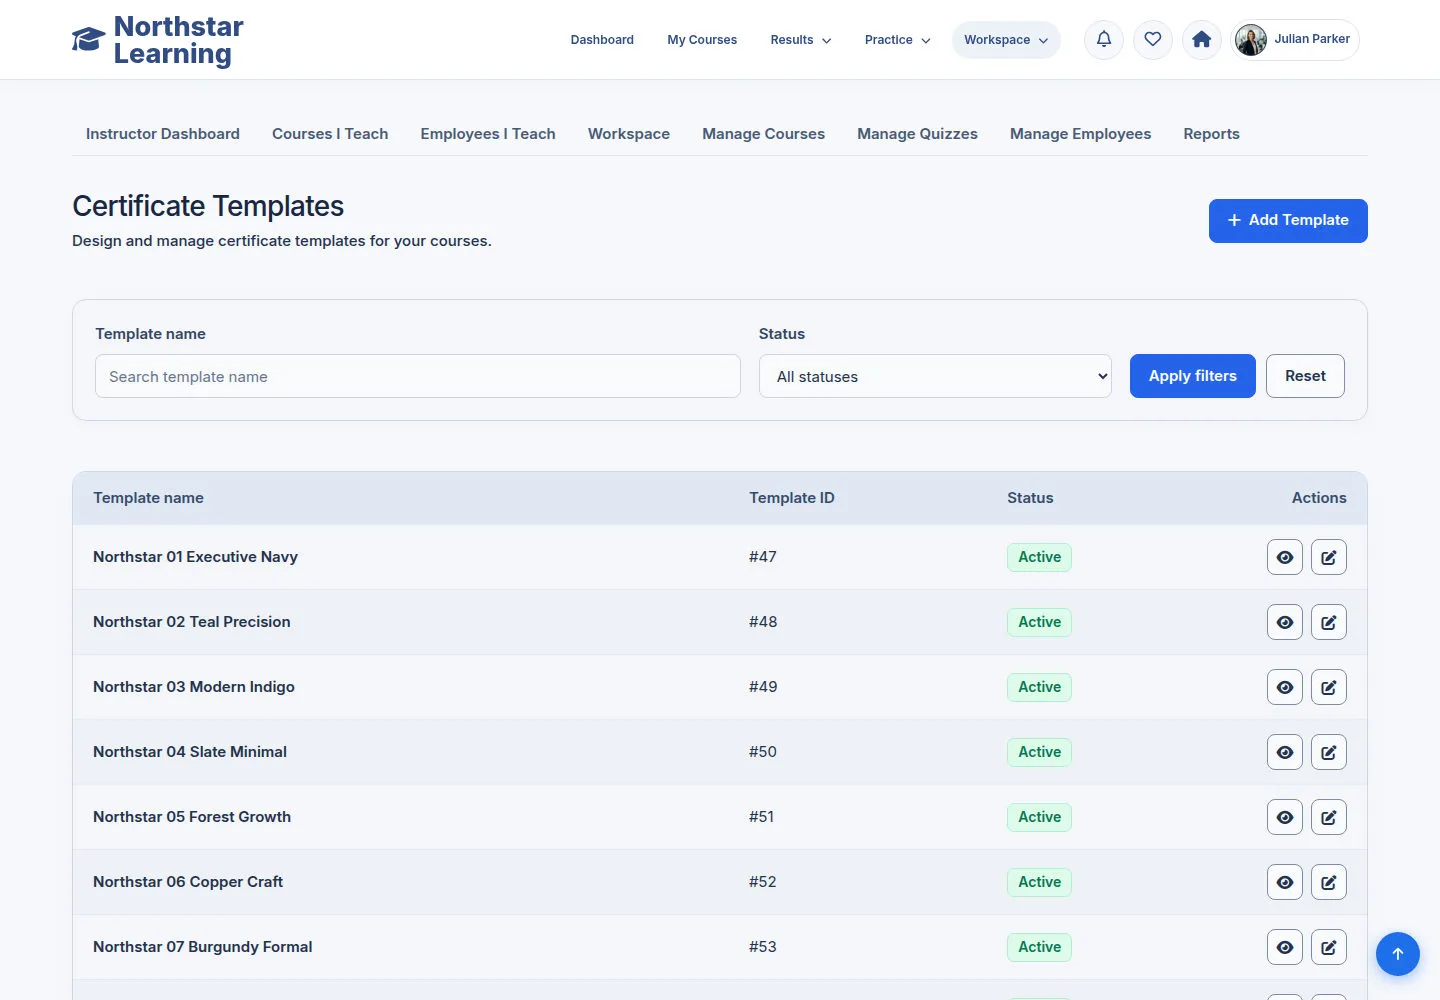Open the notifications bell icon

tap(1104, 40)
